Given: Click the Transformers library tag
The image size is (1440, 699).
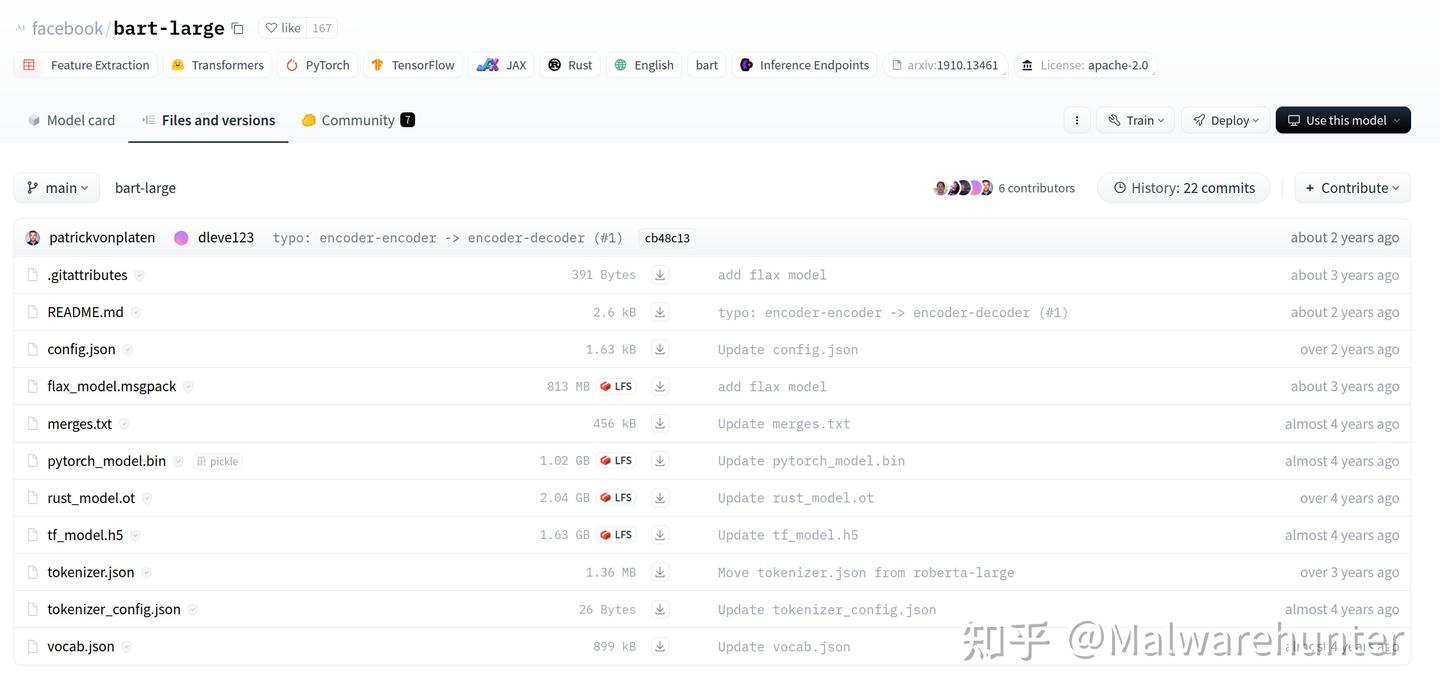Looking at the screenshot, I should (x=217, y=65).
